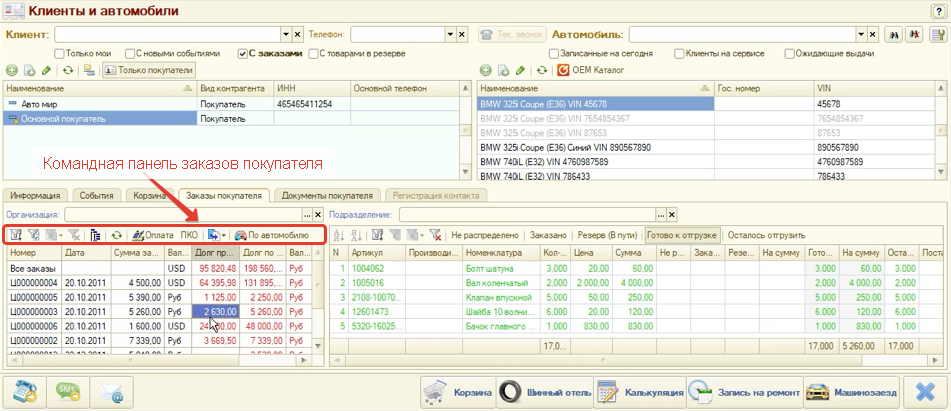Viewport: 951px width, 411px height.
Task: Open the Организация selection button
Action: pos(307,214)
